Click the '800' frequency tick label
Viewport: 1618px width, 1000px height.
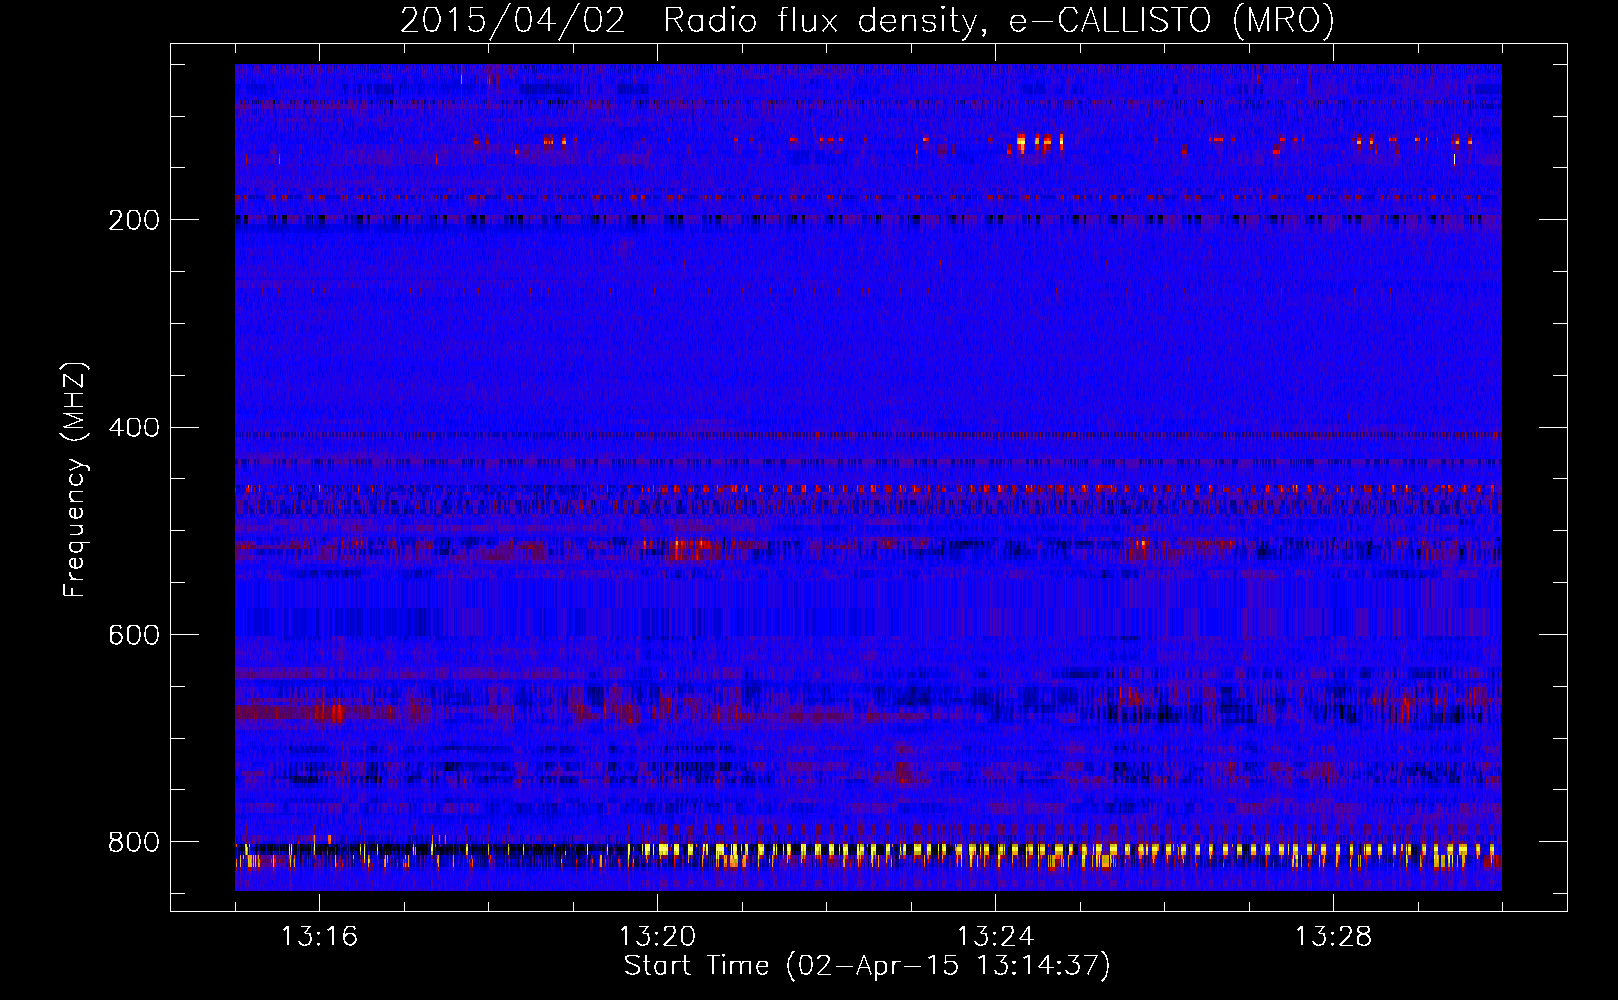[134, 842]
